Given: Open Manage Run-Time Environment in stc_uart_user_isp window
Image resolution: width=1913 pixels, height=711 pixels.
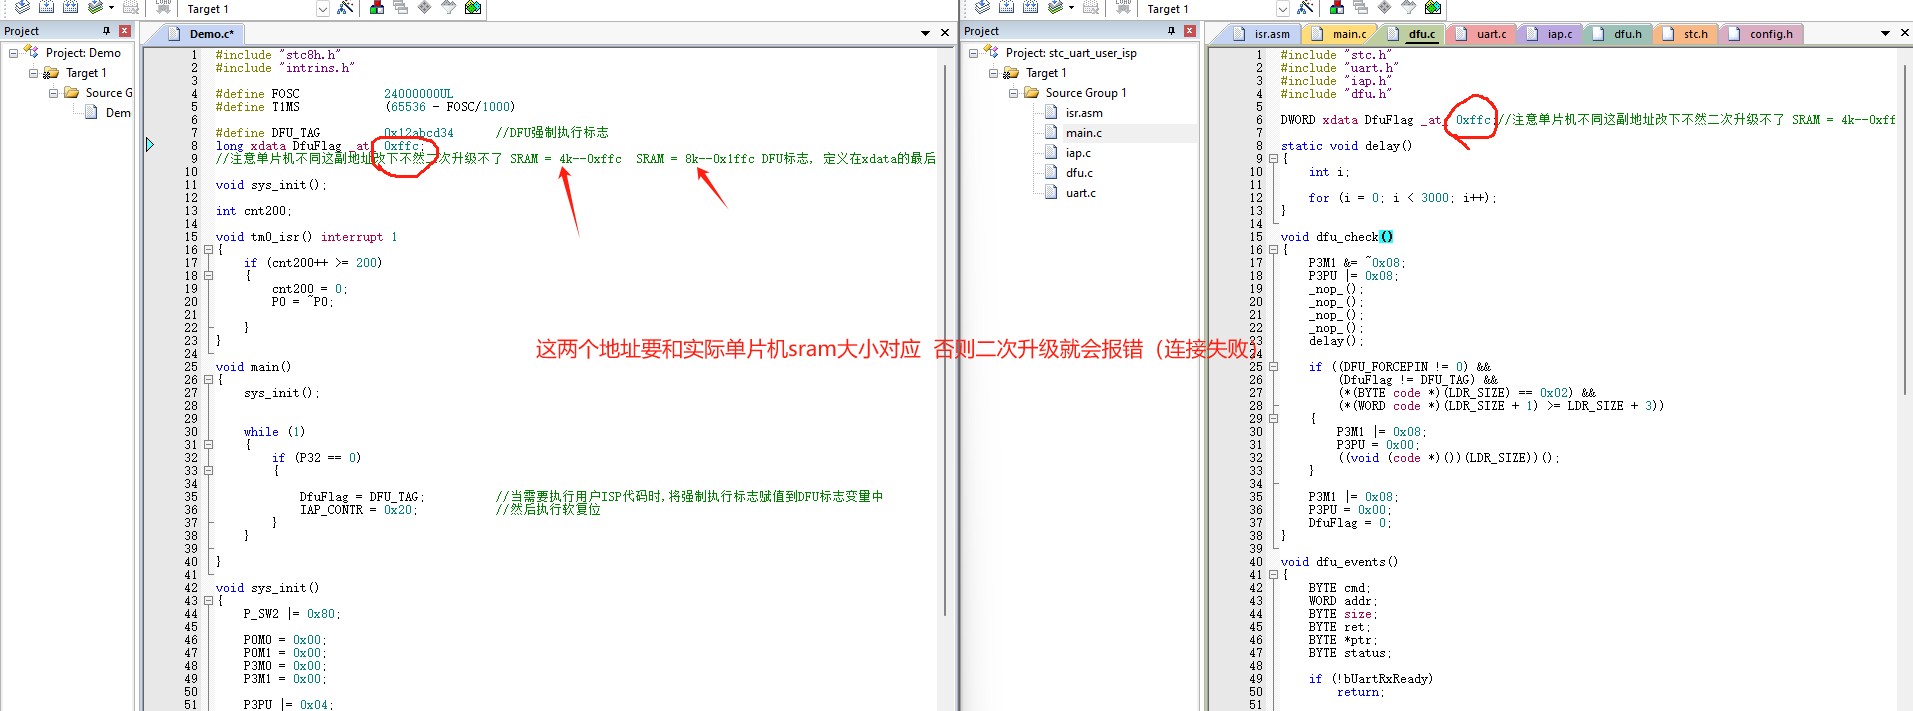Looking at the screenshot, I should coord(1384,7).
